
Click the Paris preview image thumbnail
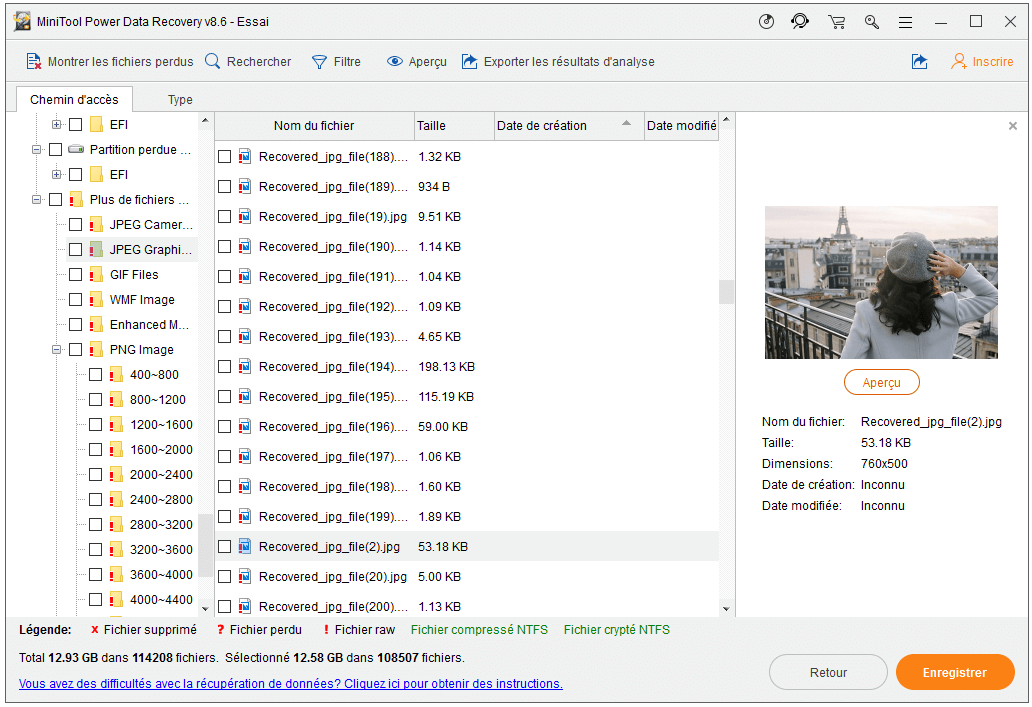(881, 282)
